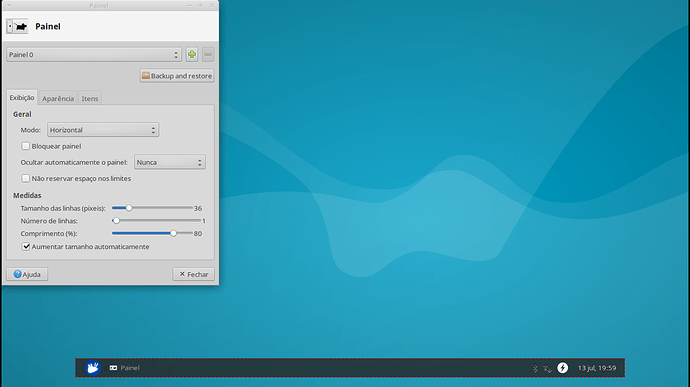The image size is (690, 387).
Task: Click the Comprimento (%) slider handle
Action: point(173,233)
